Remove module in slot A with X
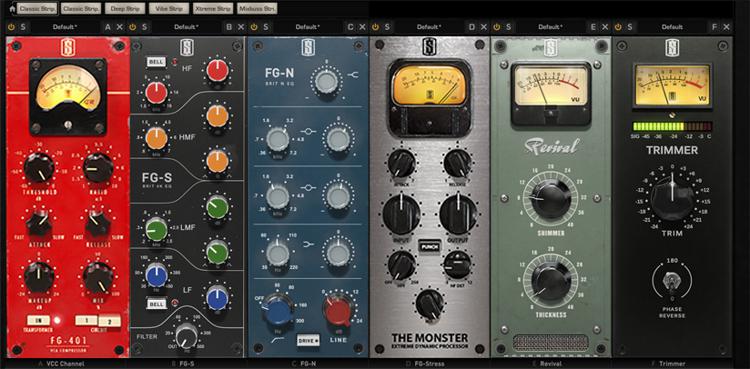750x369 pixels. point(120,27)
